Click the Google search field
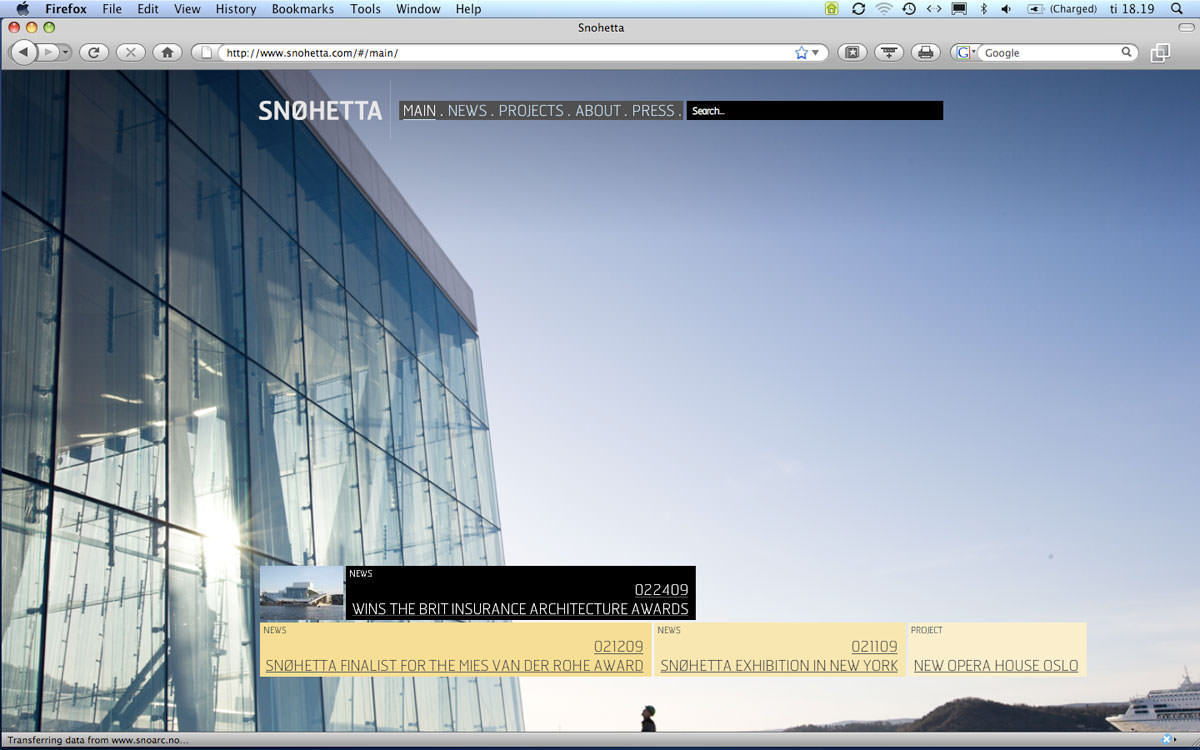 coord(1050,53)
